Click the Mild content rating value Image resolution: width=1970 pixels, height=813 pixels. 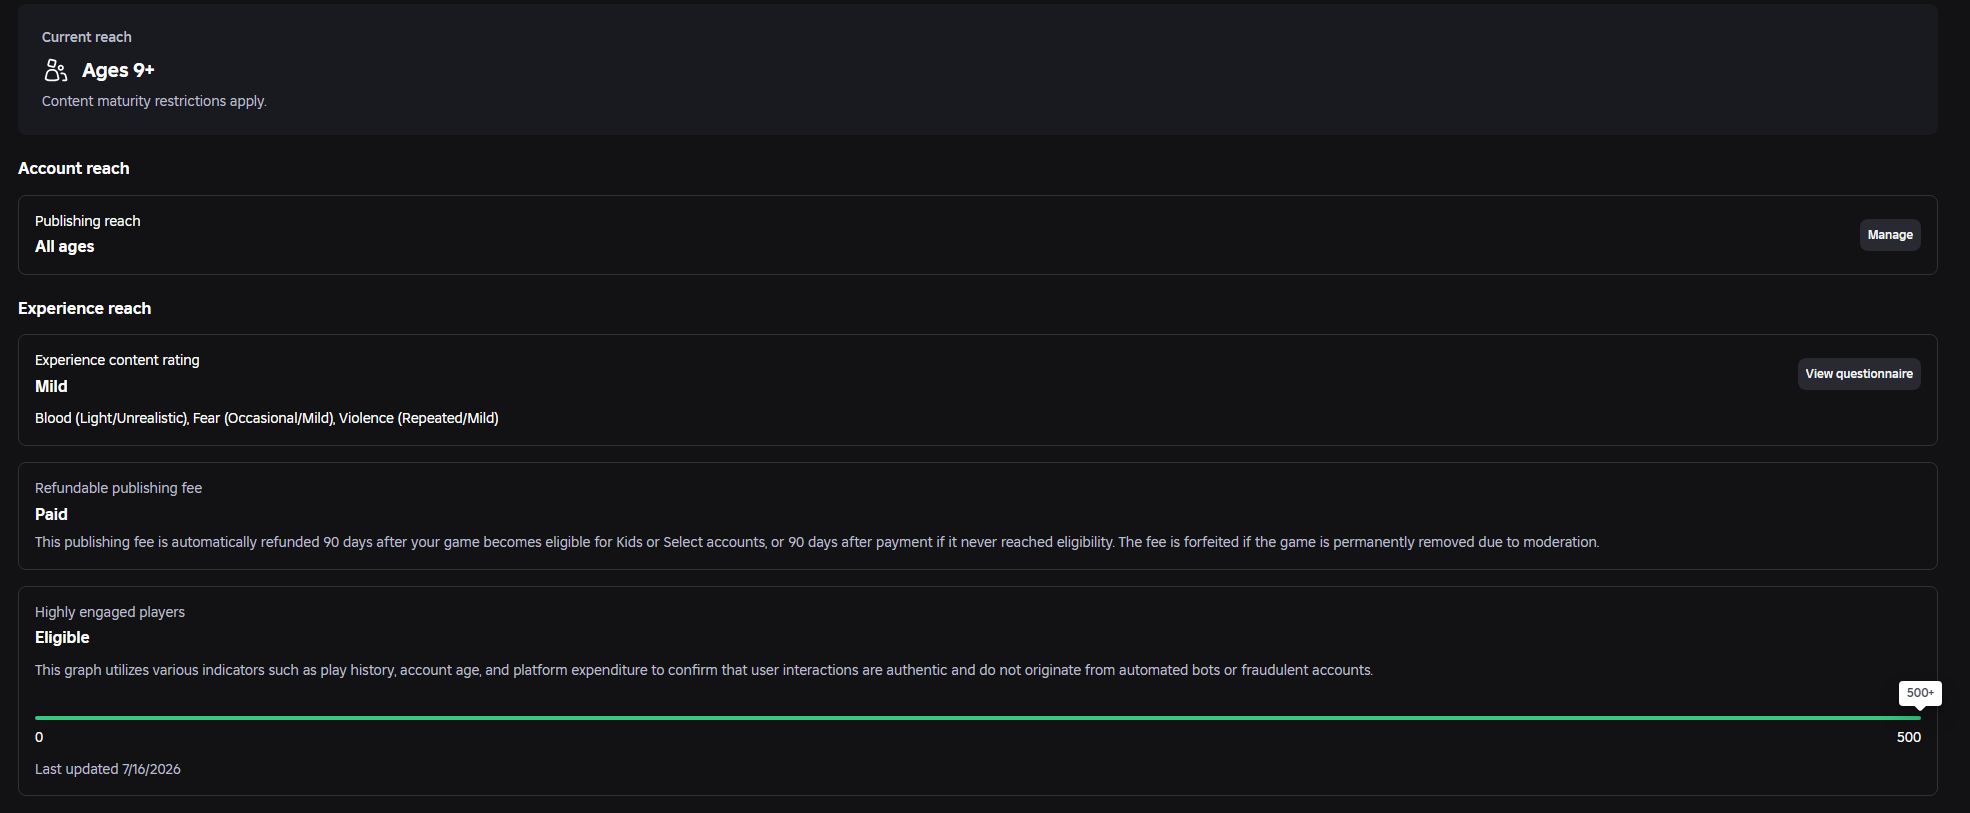[x=51, y=386]
